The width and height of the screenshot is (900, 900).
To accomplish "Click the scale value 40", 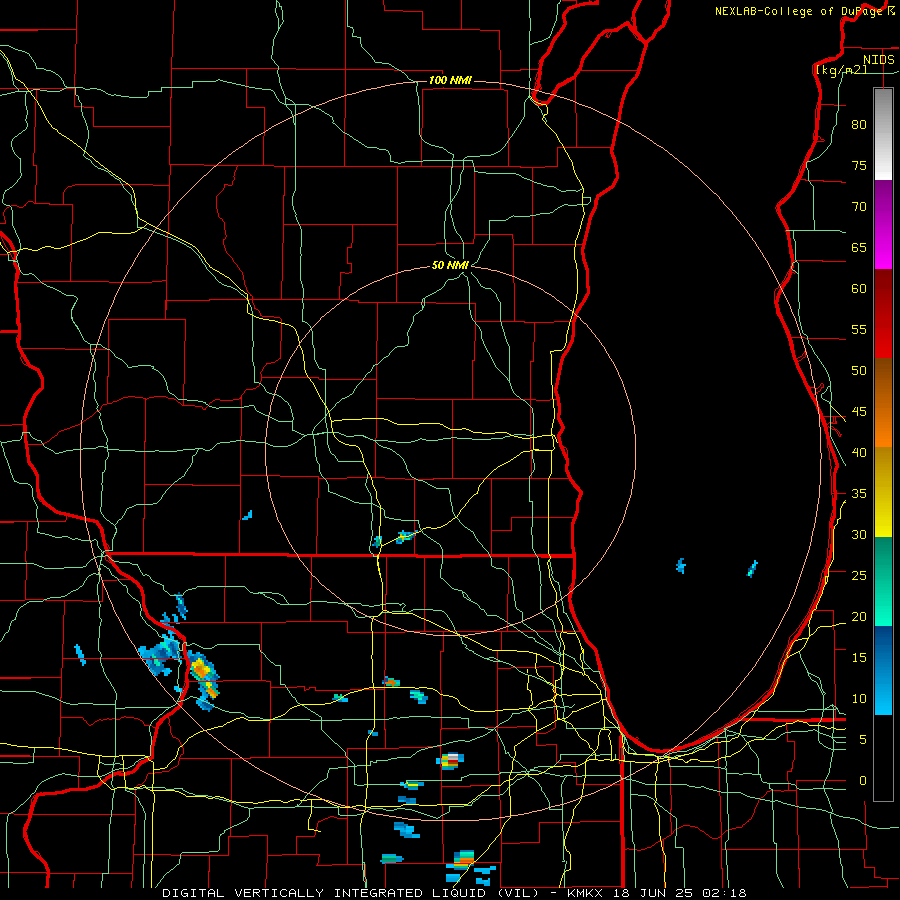I will (859, 452).
